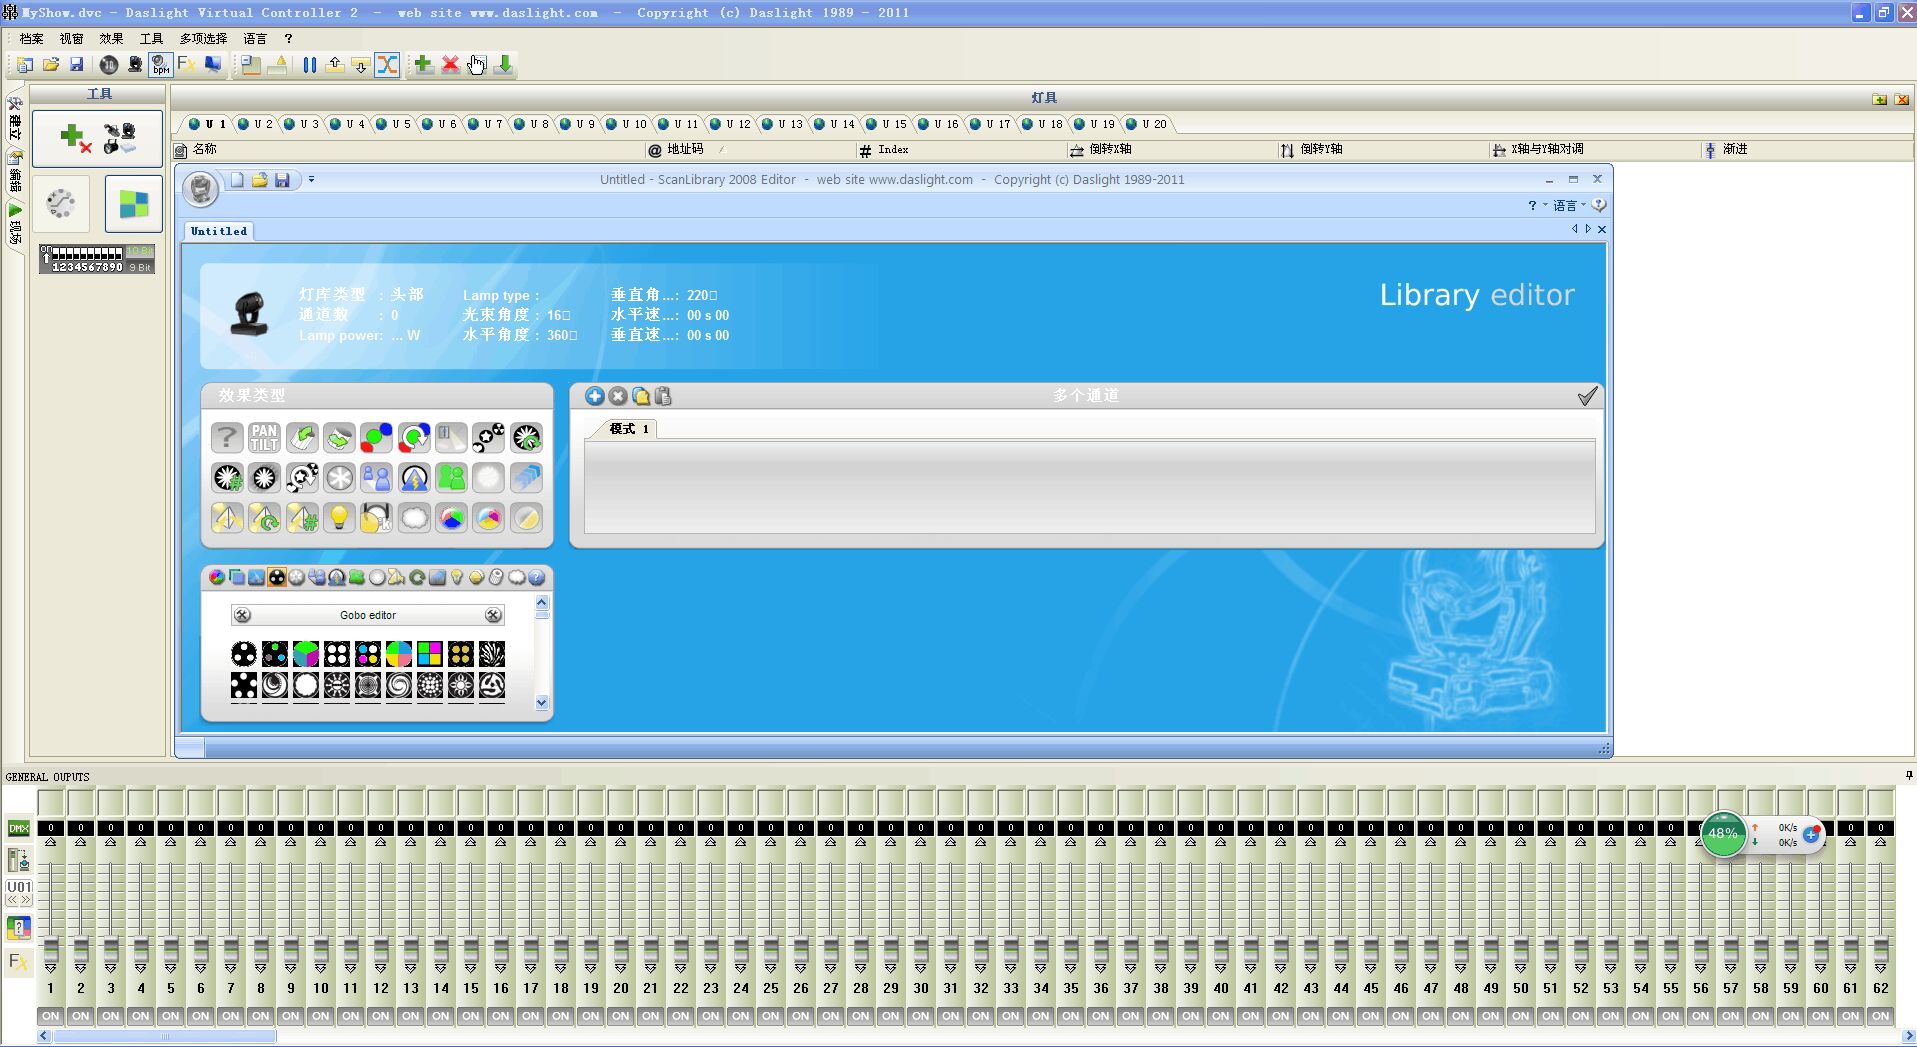Toggle ON button under channel 12

tap(381, 1016)
